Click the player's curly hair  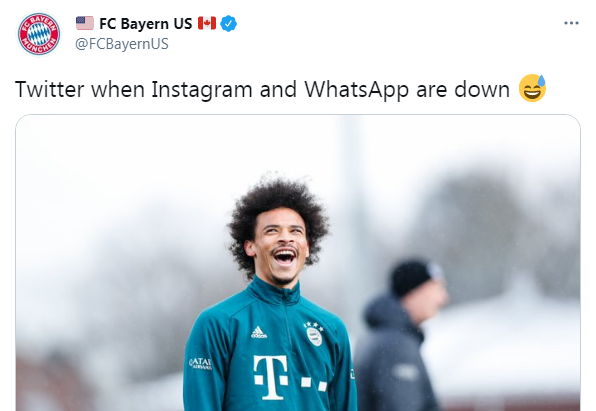tap(278, 213)
